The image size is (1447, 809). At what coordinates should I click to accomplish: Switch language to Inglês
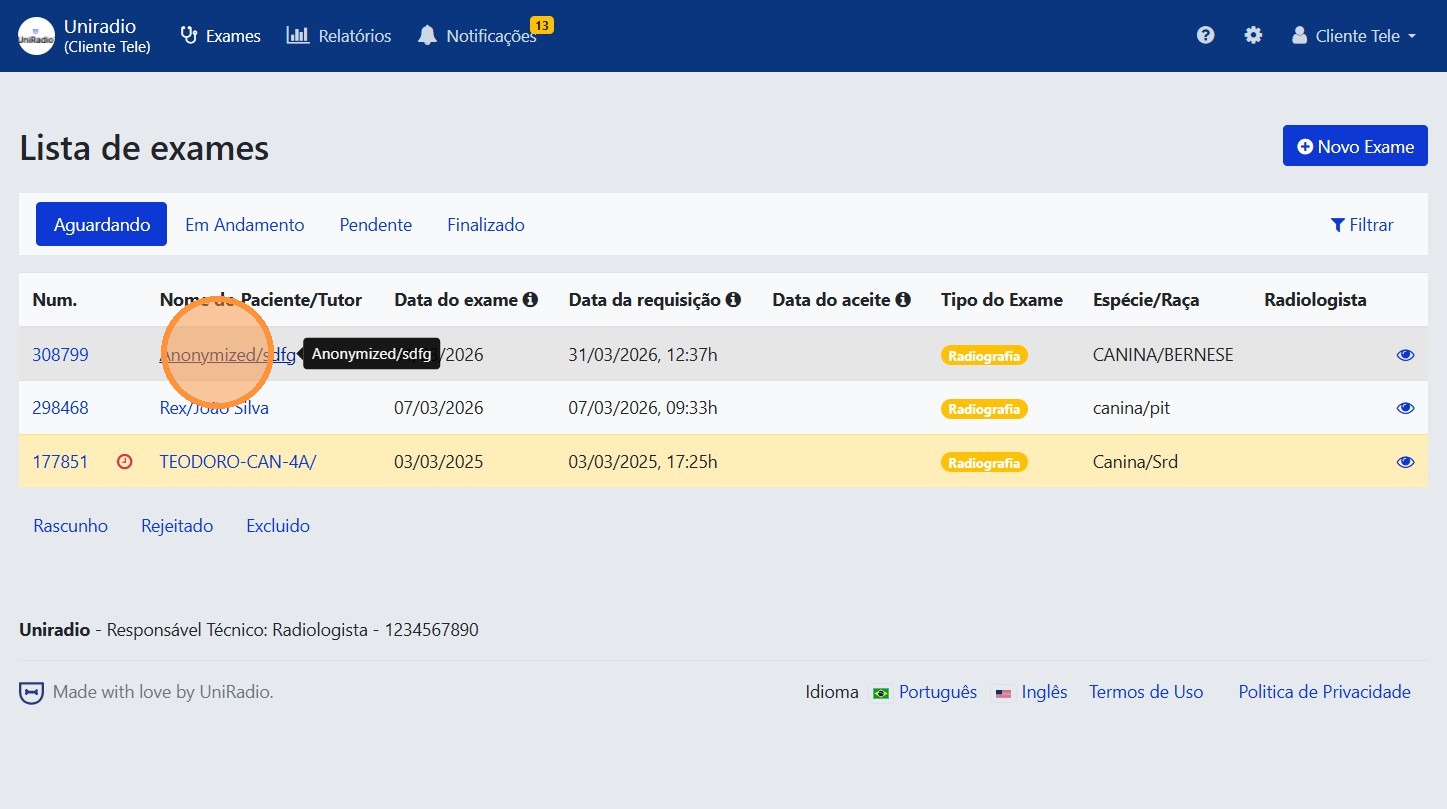click(1043, 692)
